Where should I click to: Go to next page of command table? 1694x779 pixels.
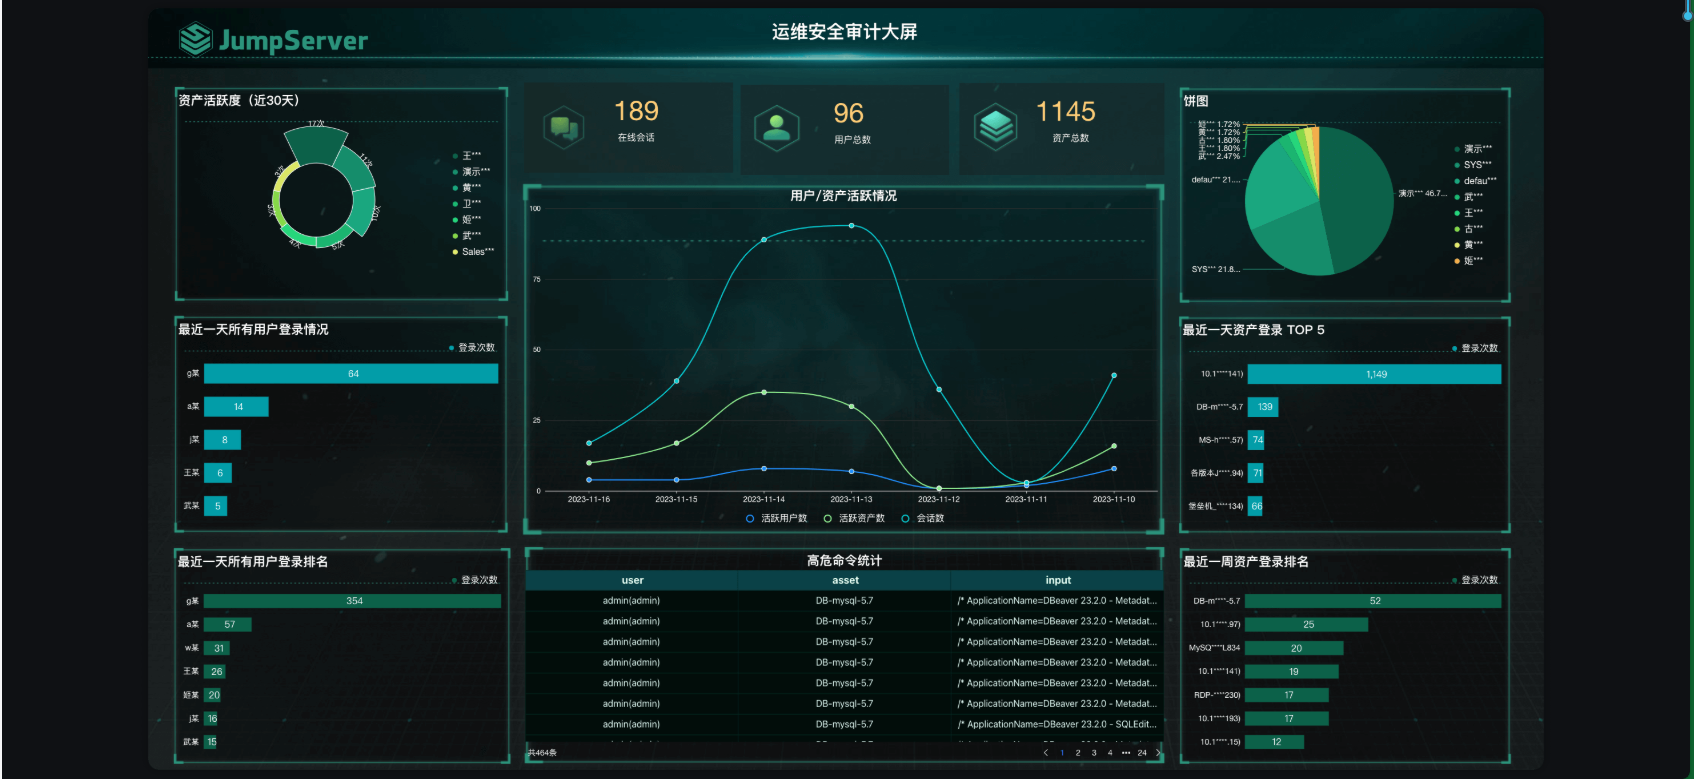pos(1158,753)
